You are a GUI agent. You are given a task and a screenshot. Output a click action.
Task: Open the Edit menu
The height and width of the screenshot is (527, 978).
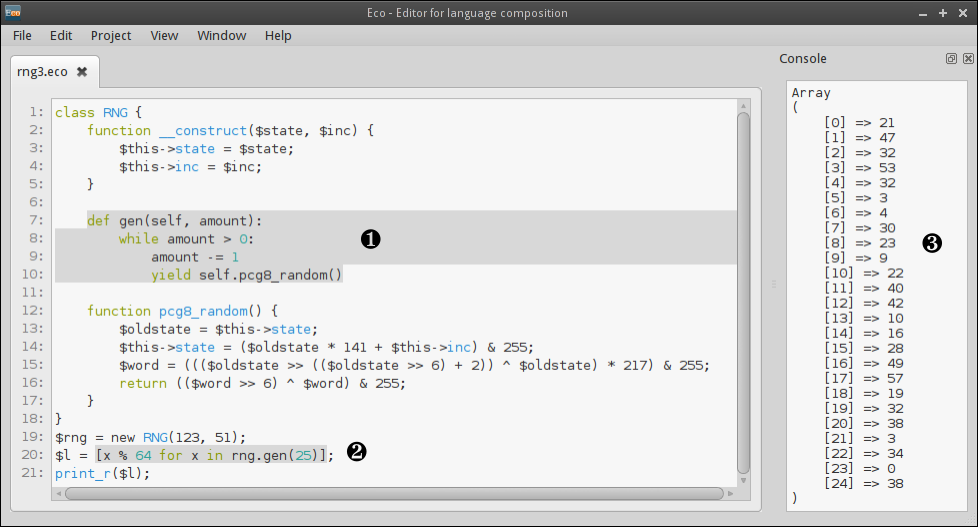pyautogui.click(x=61, y=36)
